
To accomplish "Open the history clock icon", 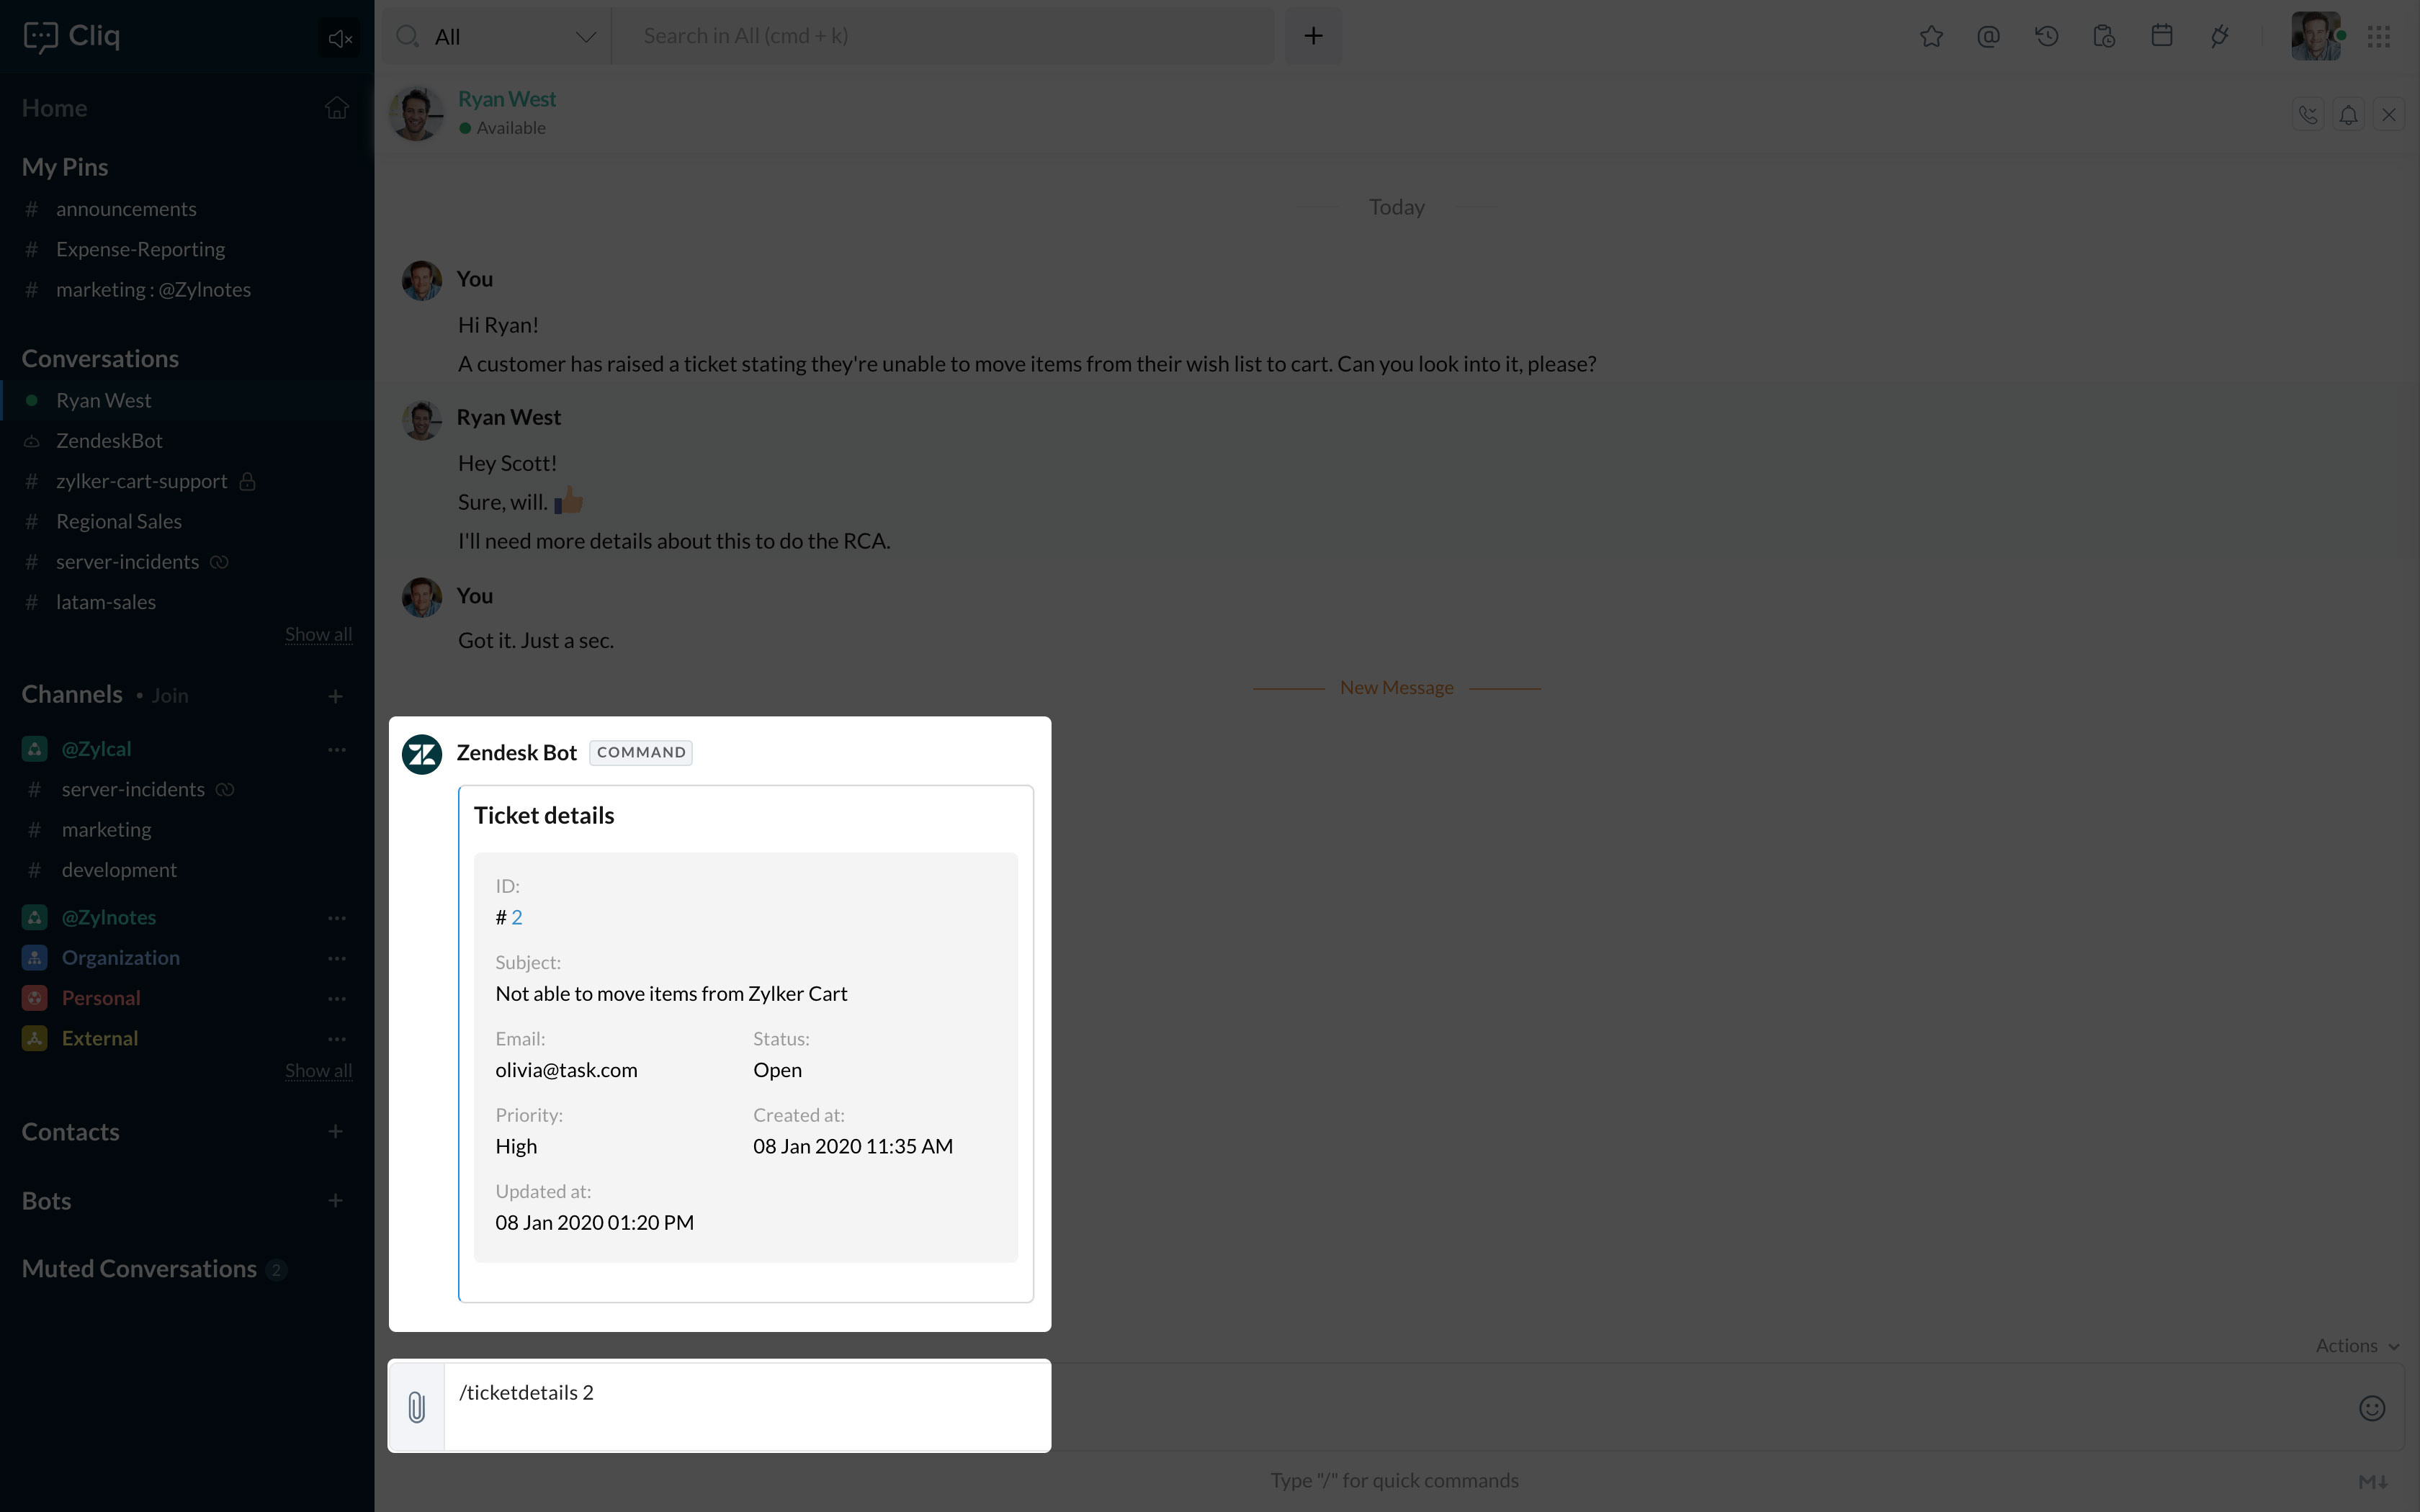I will pos(2046,37).
